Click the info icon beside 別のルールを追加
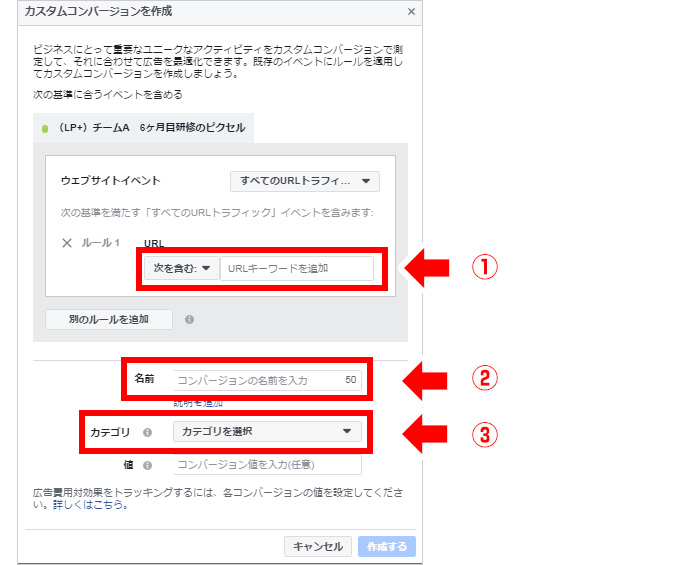Image resolution: width=700 pixels, height=565 pixels. (x=189, y=320)
